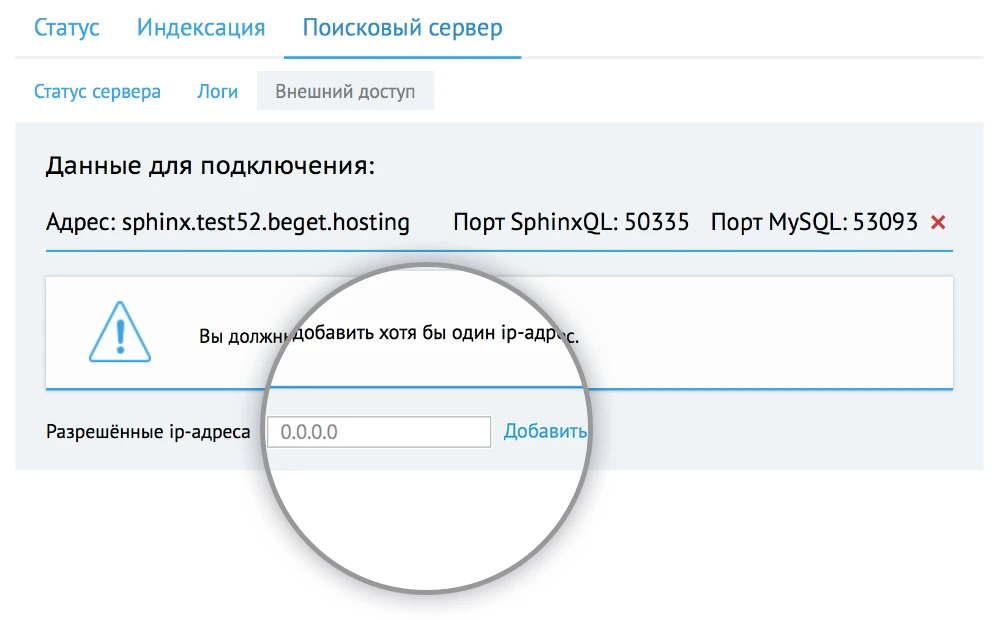This screenshot has height=620, width=1000.
Task: Click the red X to remove connection data
Action: 940,224
